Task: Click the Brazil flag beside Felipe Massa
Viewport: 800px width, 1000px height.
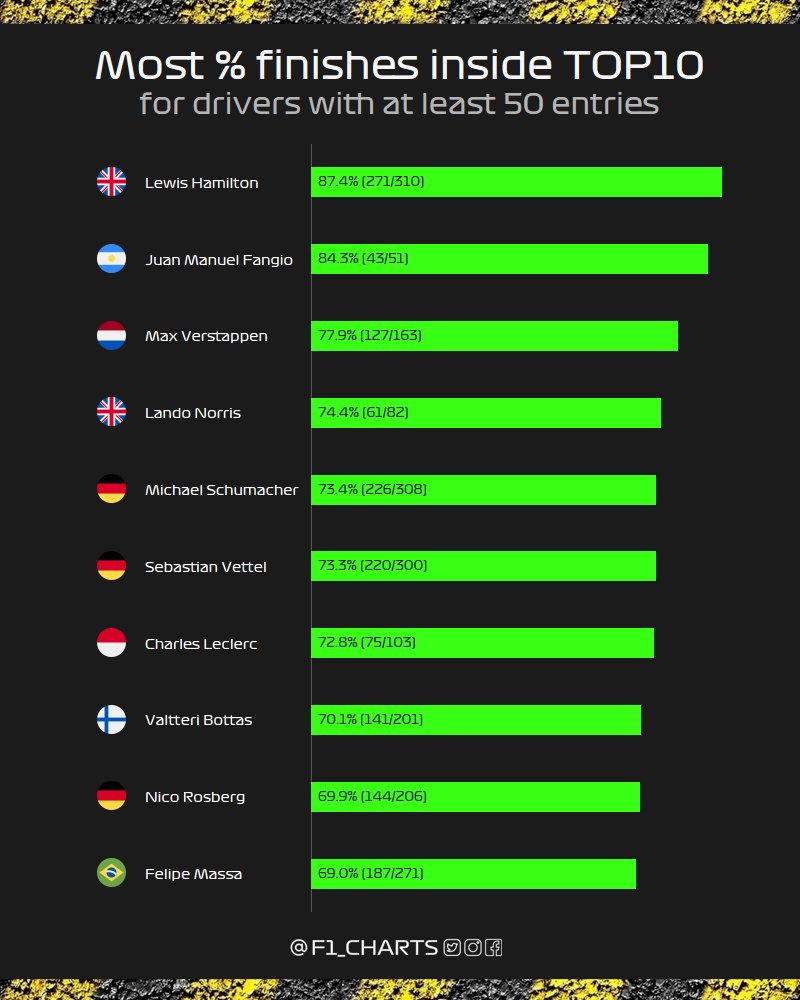Action: coord(111,873)
